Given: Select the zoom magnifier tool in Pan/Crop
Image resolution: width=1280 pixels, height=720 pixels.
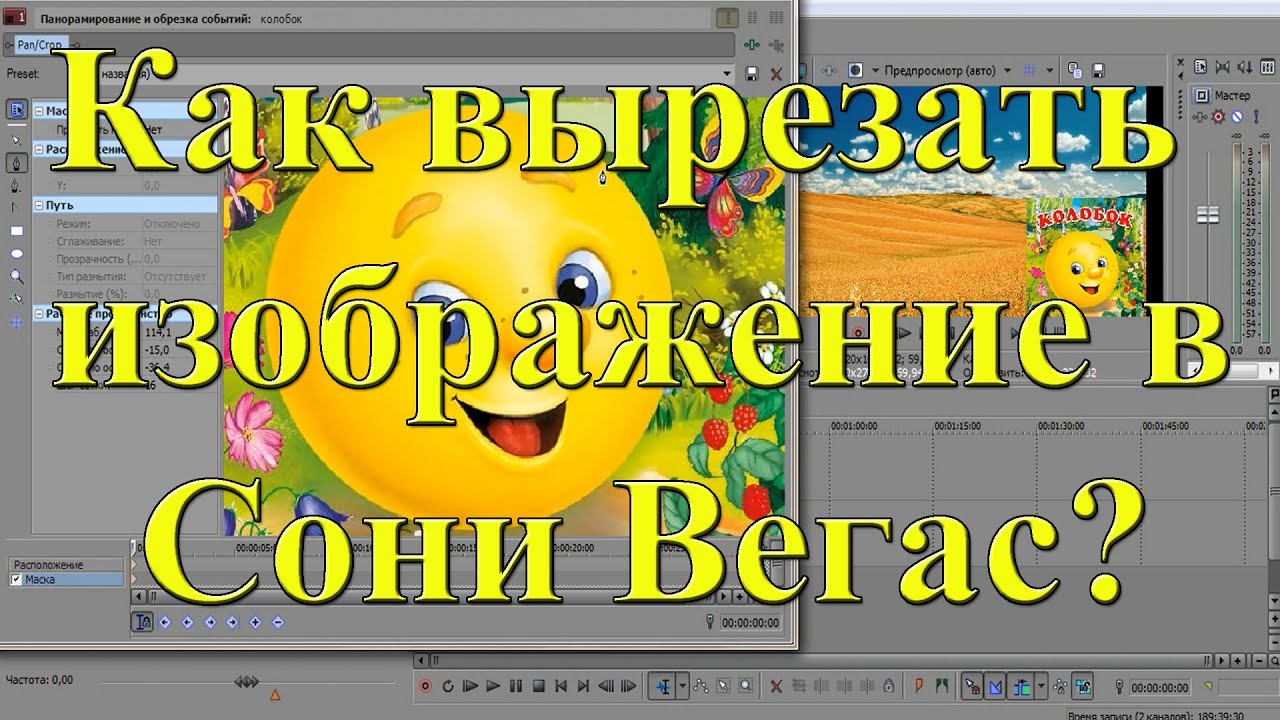Looking at the screenshot, I should pyautogui.click(x=17, y=277).
